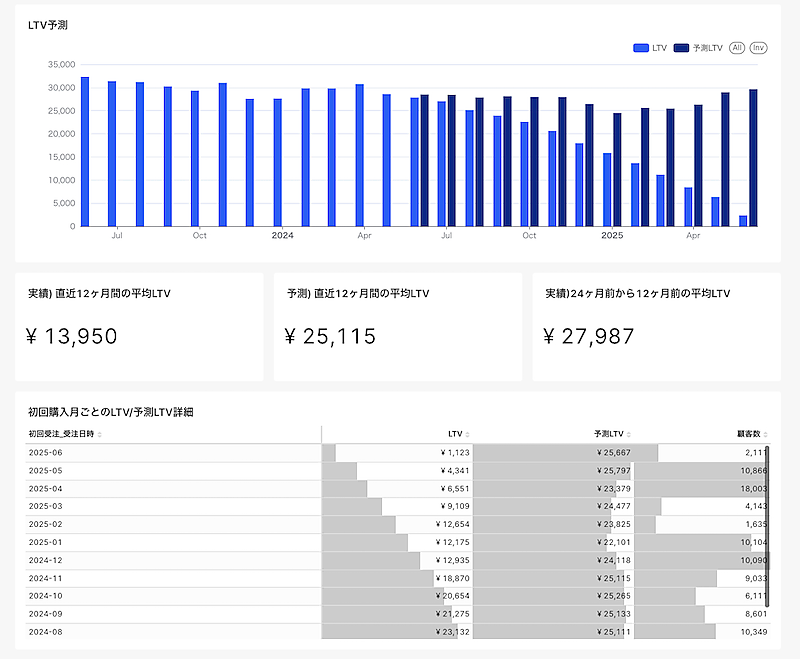Click the ¥ 27,987 prior-period LTV card value
Viewport: 800px width, 659px height.
(589, 337)
